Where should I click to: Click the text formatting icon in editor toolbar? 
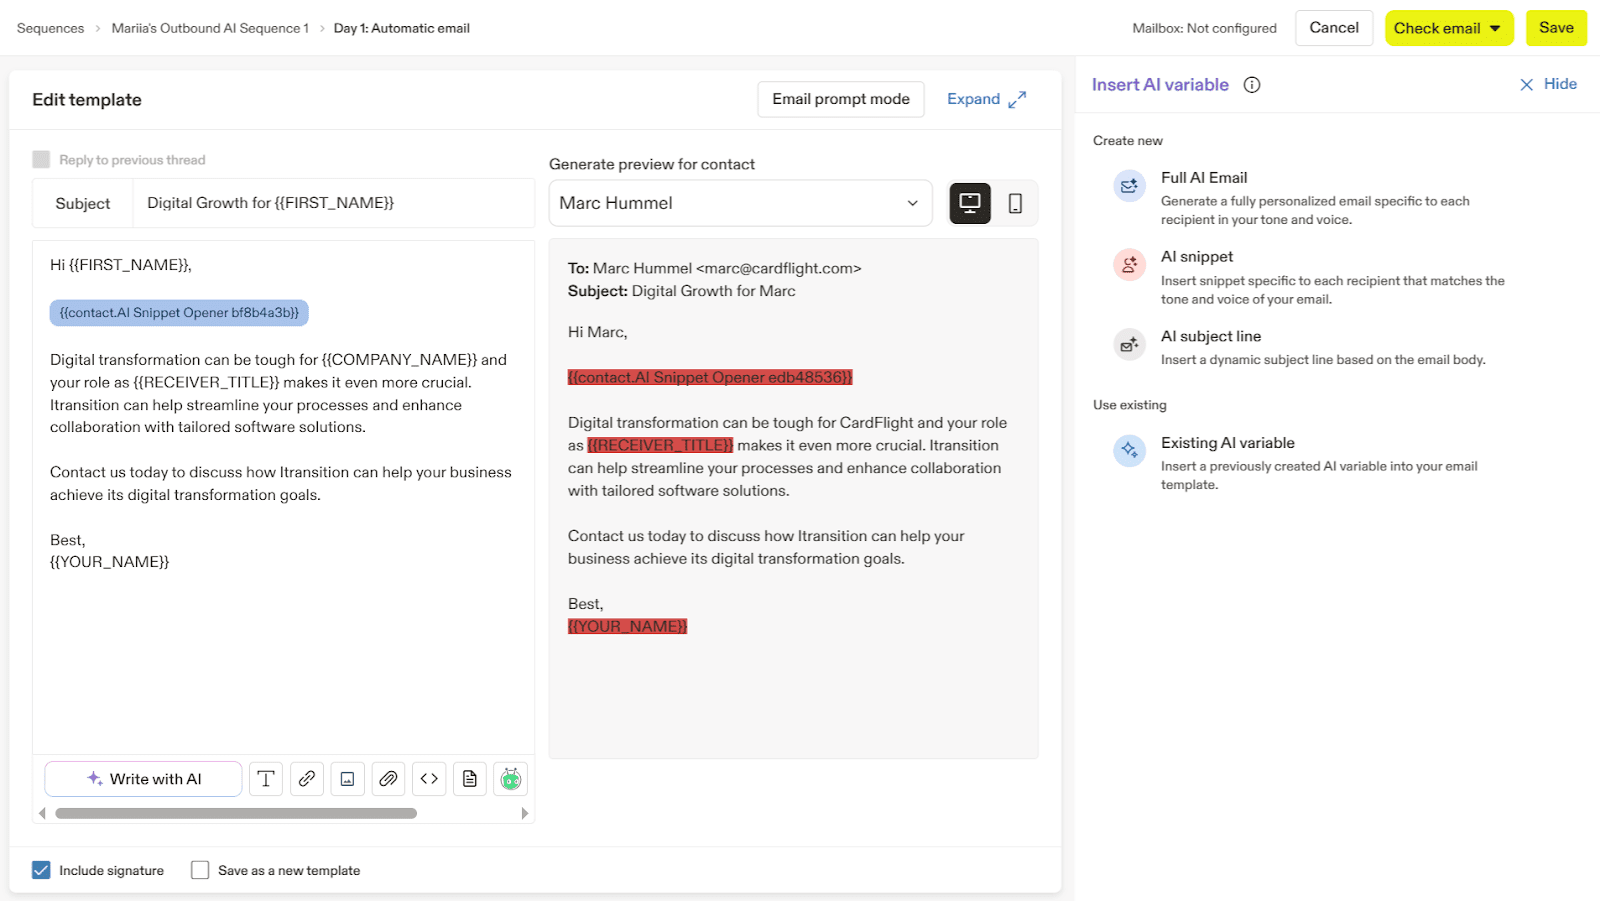(266, 779)
